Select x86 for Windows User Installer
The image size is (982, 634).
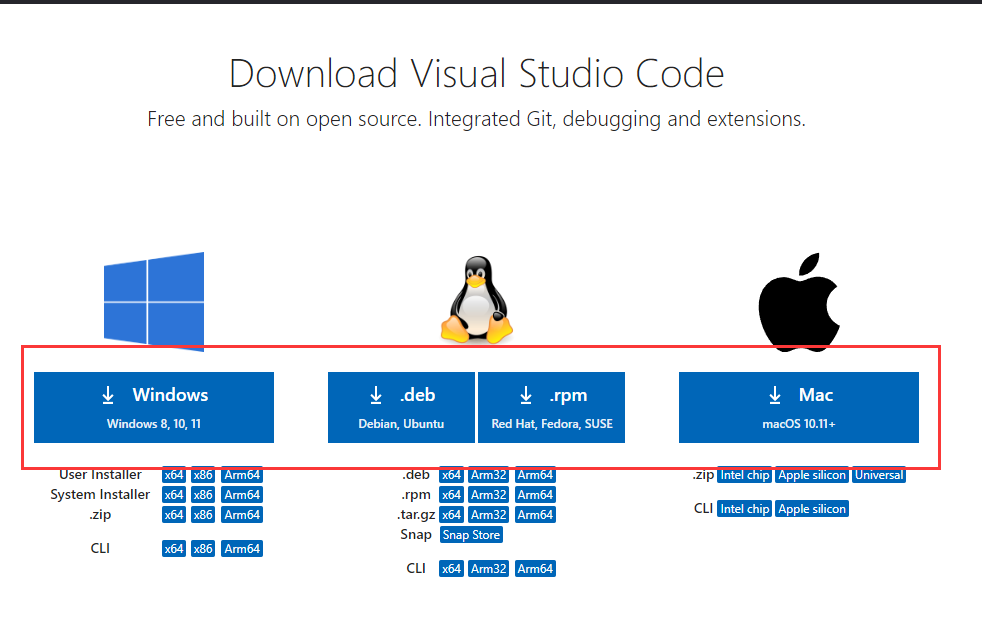click(203, 475)
